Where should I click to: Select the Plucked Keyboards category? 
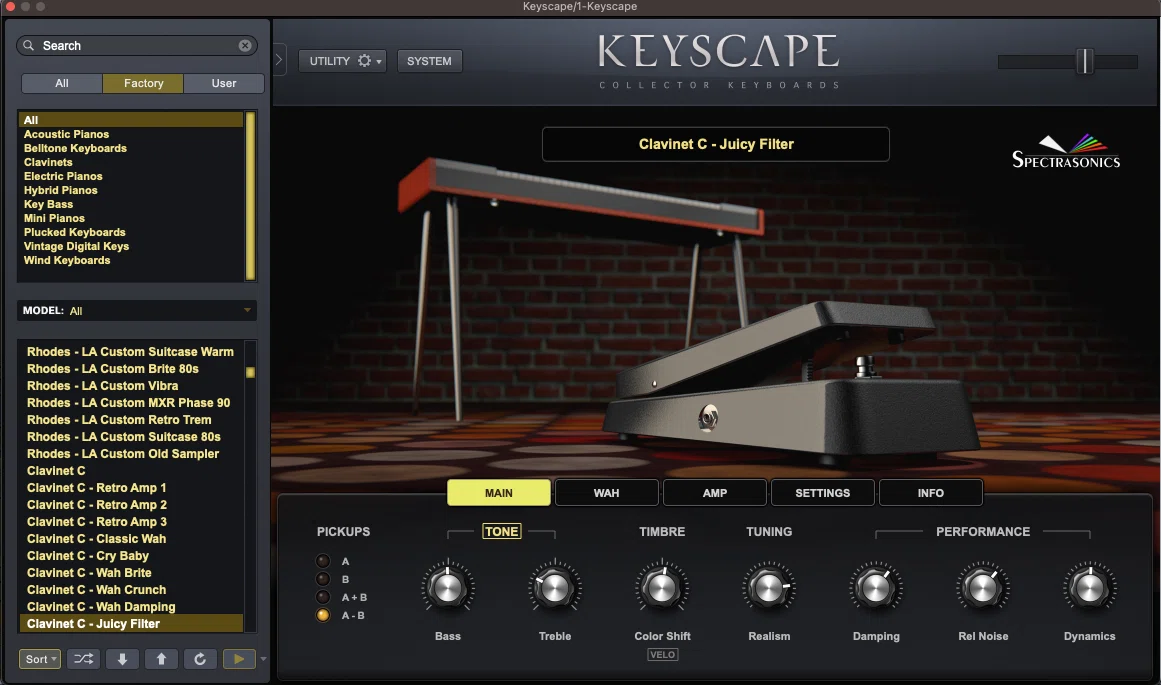pyautogui.click(x=74, y=233)
